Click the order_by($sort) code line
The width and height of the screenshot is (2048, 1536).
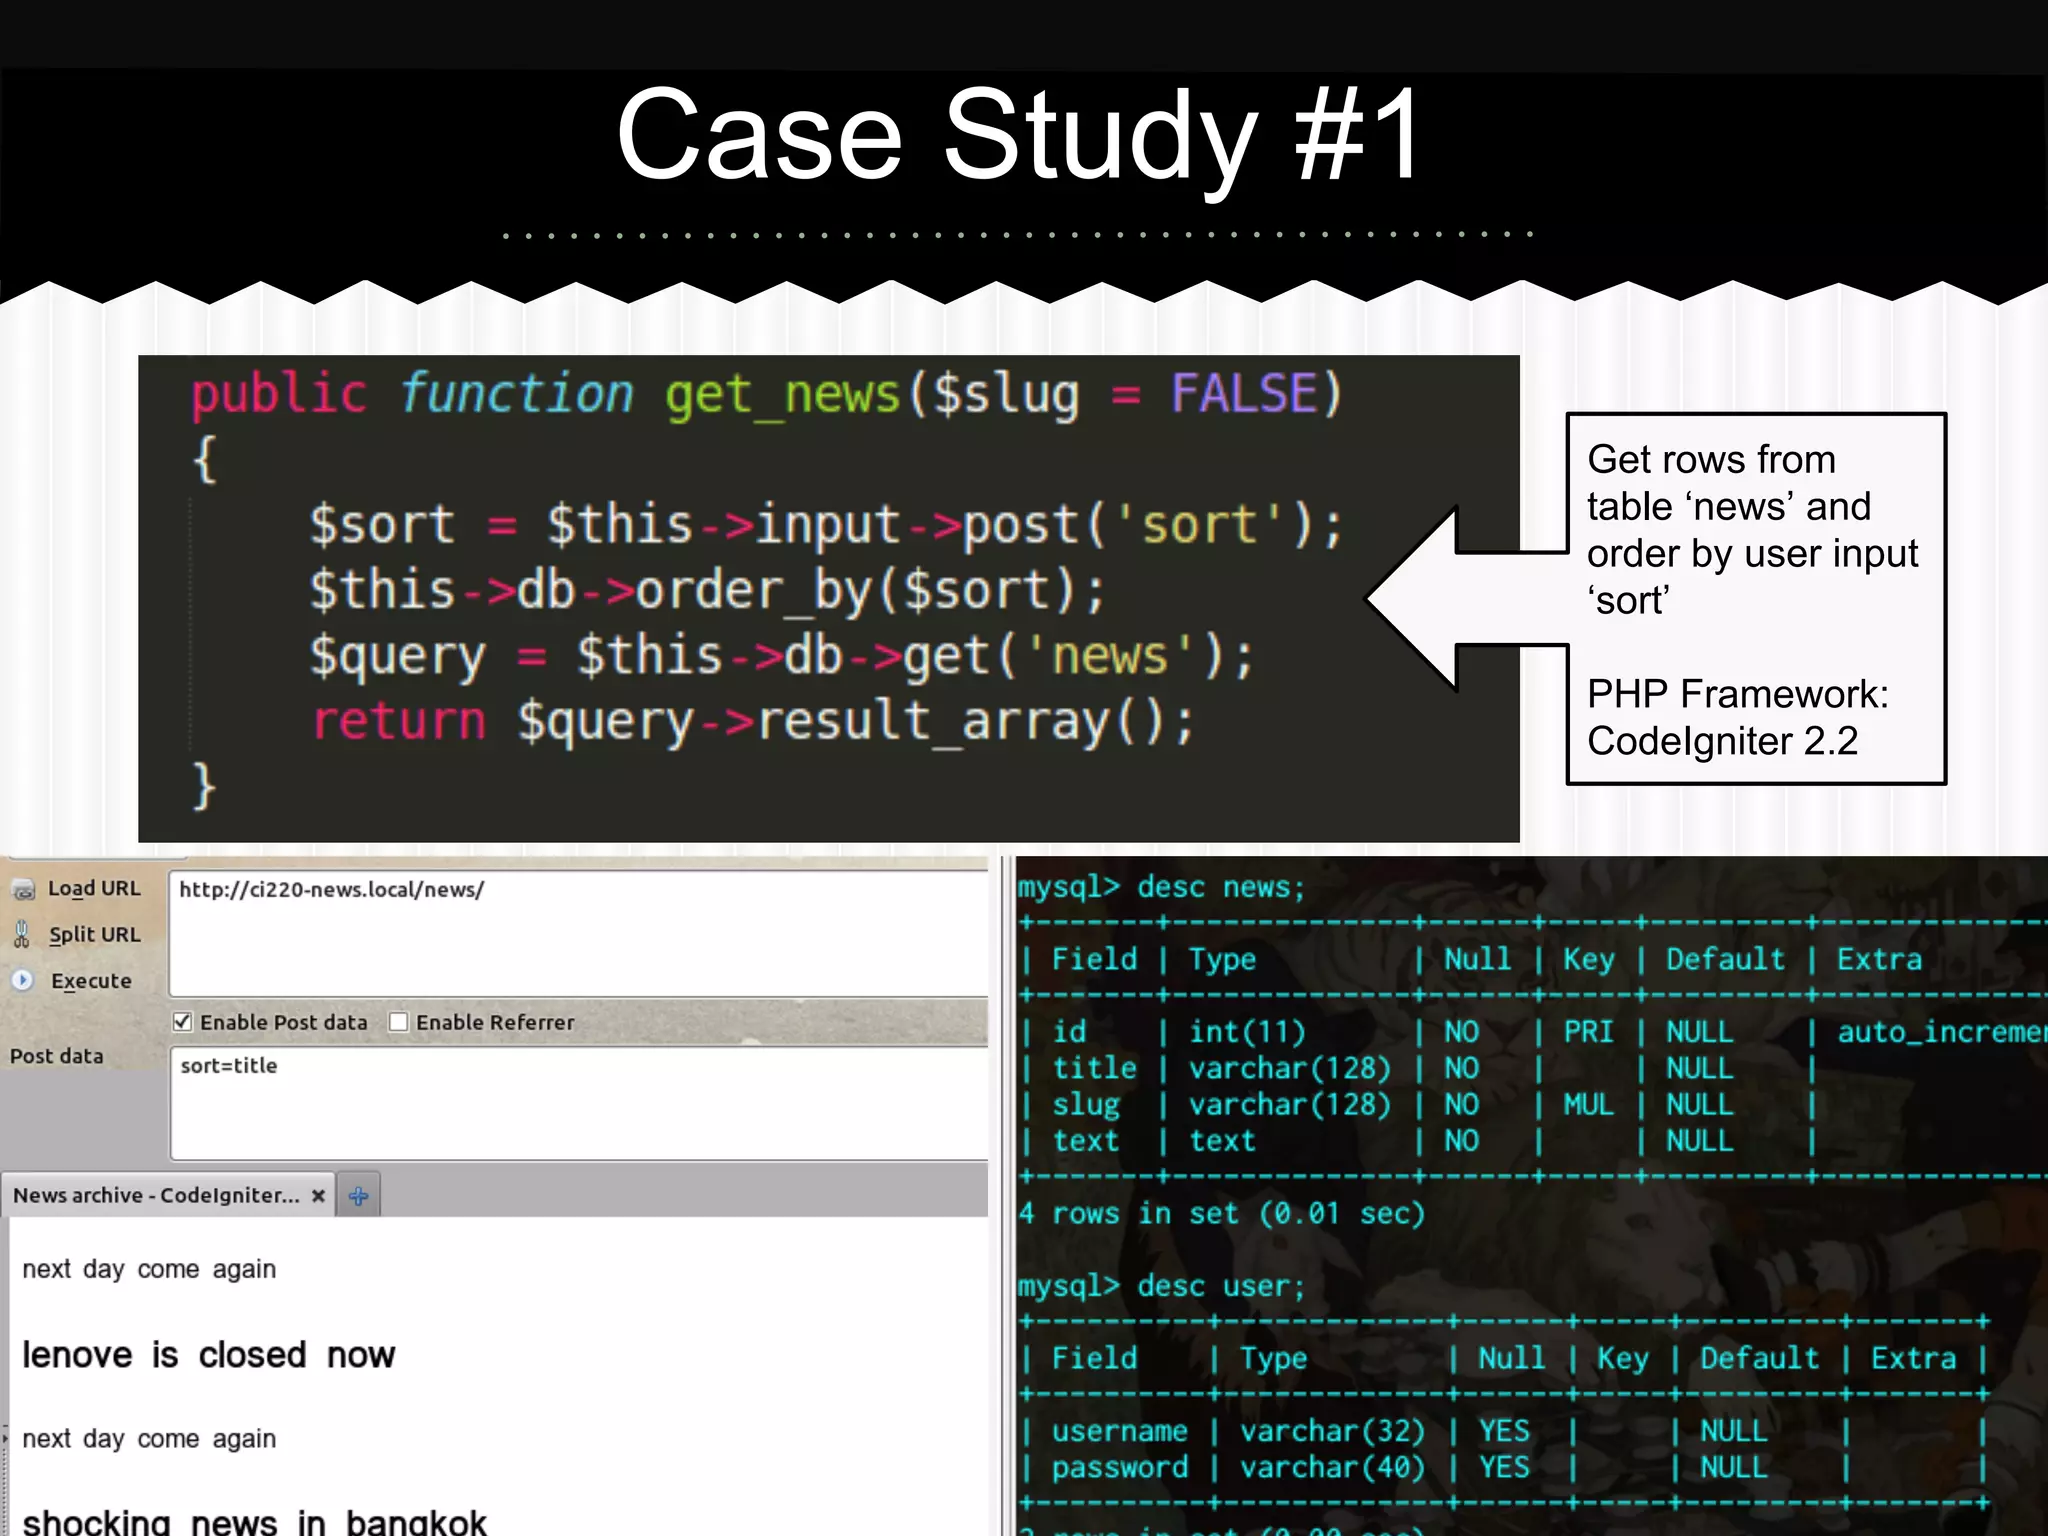click(x=707, y=590)
